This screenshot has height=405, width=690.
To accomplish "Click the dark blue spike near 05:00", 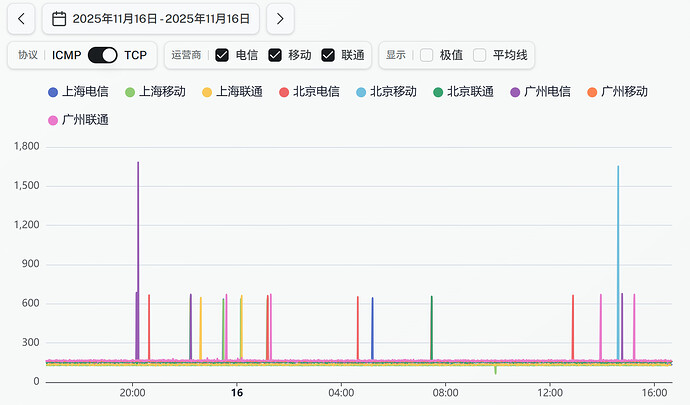I will pyautogui.click(x=372, y=328).
